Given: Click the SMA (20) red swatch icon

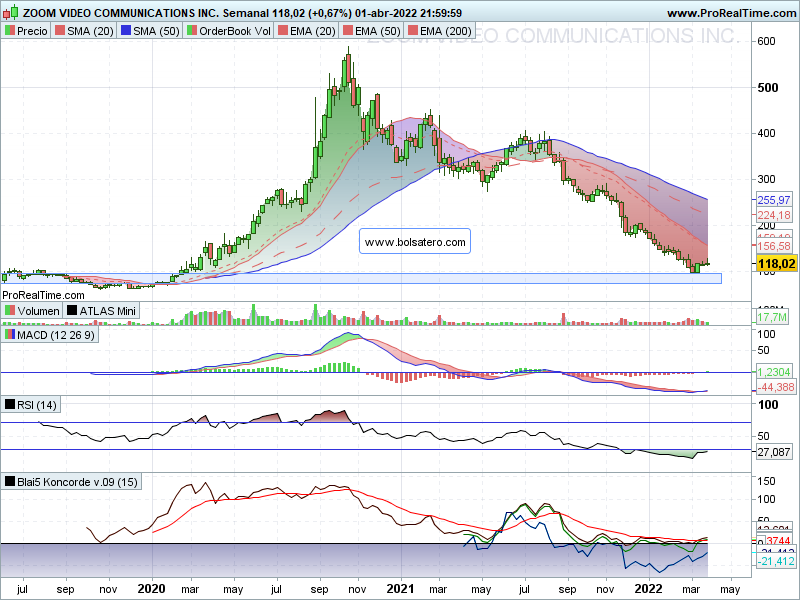Looking at the screenshot, I should click(60, 31).
